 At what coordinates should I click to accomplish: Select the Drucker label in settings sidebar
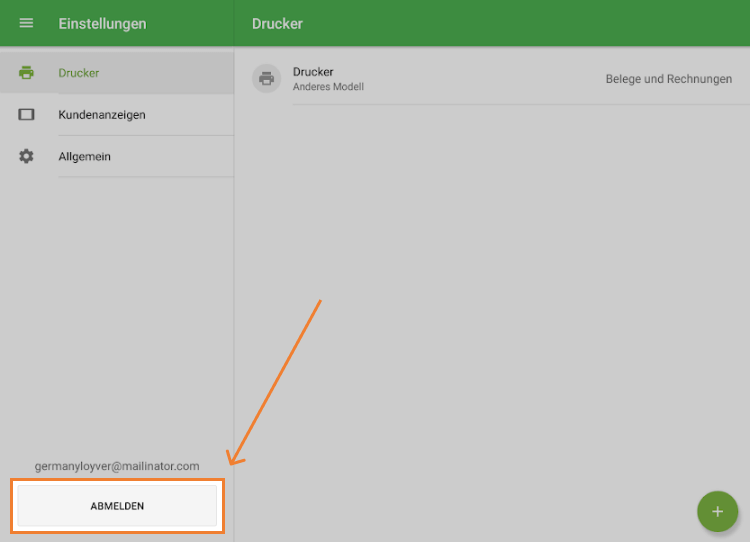pyautogui.click(x=79, y=73)
